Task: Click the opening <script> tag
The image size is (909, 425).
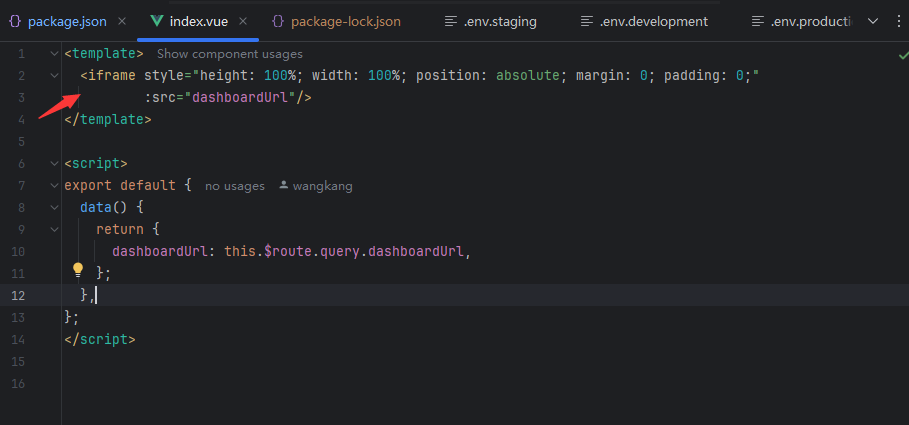Action: (96, 164)
